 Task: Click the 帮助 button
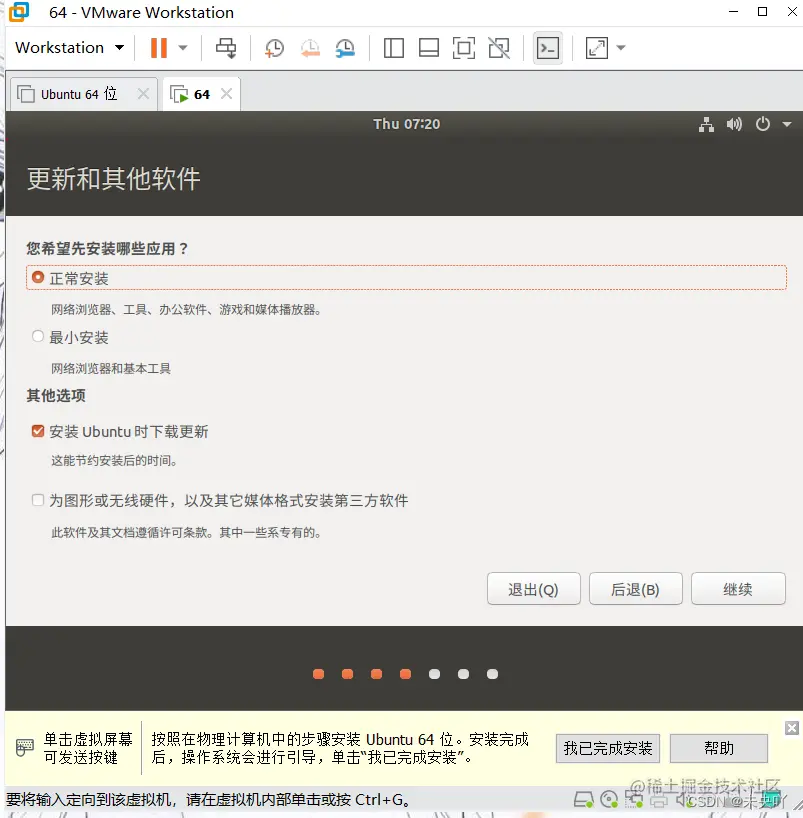pyautogui.click(x=719, y=748)
